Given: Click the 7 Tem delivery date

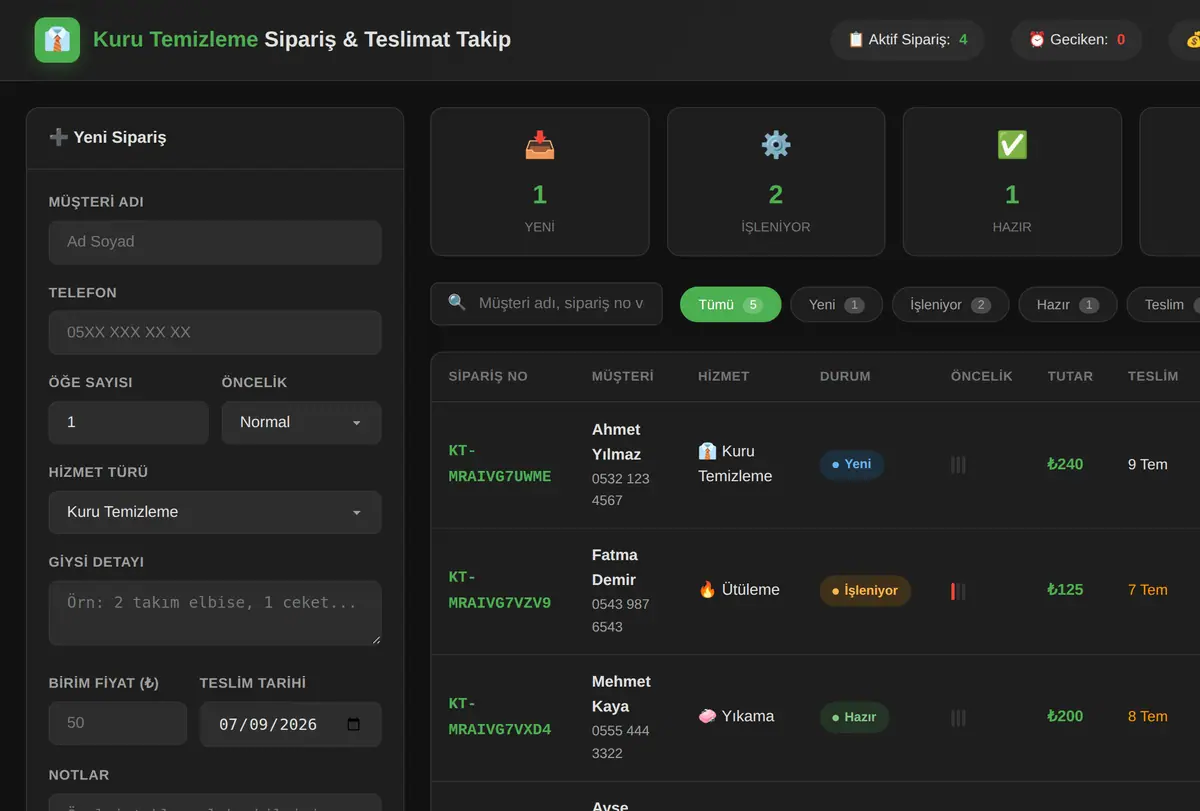Looking at the screenshot, I should 1147,590.
